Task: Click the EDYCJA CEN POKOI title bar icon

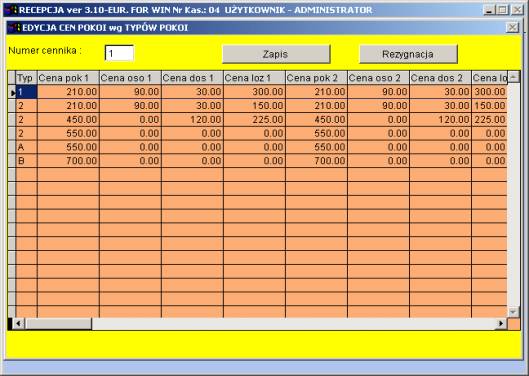Action: tap(14, 27)
